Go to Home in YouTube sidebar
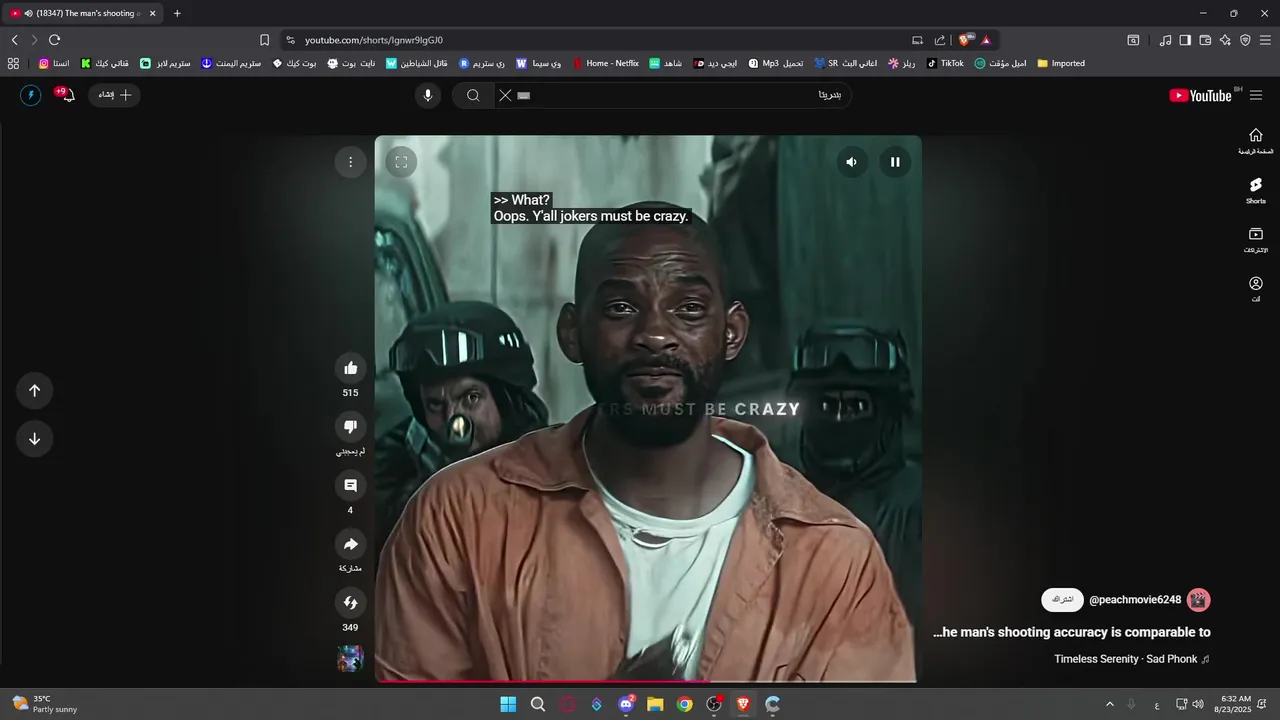This screenshot has width=1280, height=720. coord(1256,141)
